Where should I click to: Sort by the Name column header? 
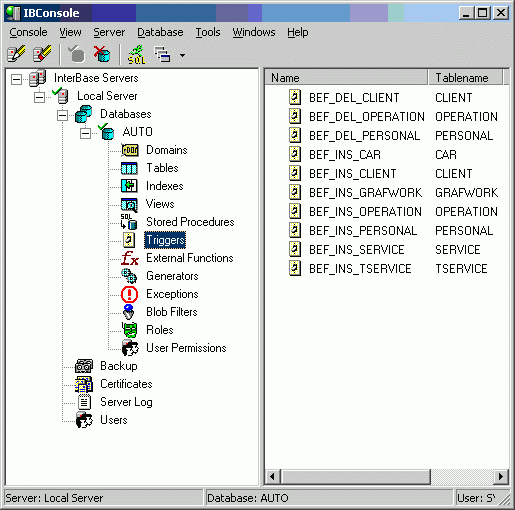[x=346, y=78]
